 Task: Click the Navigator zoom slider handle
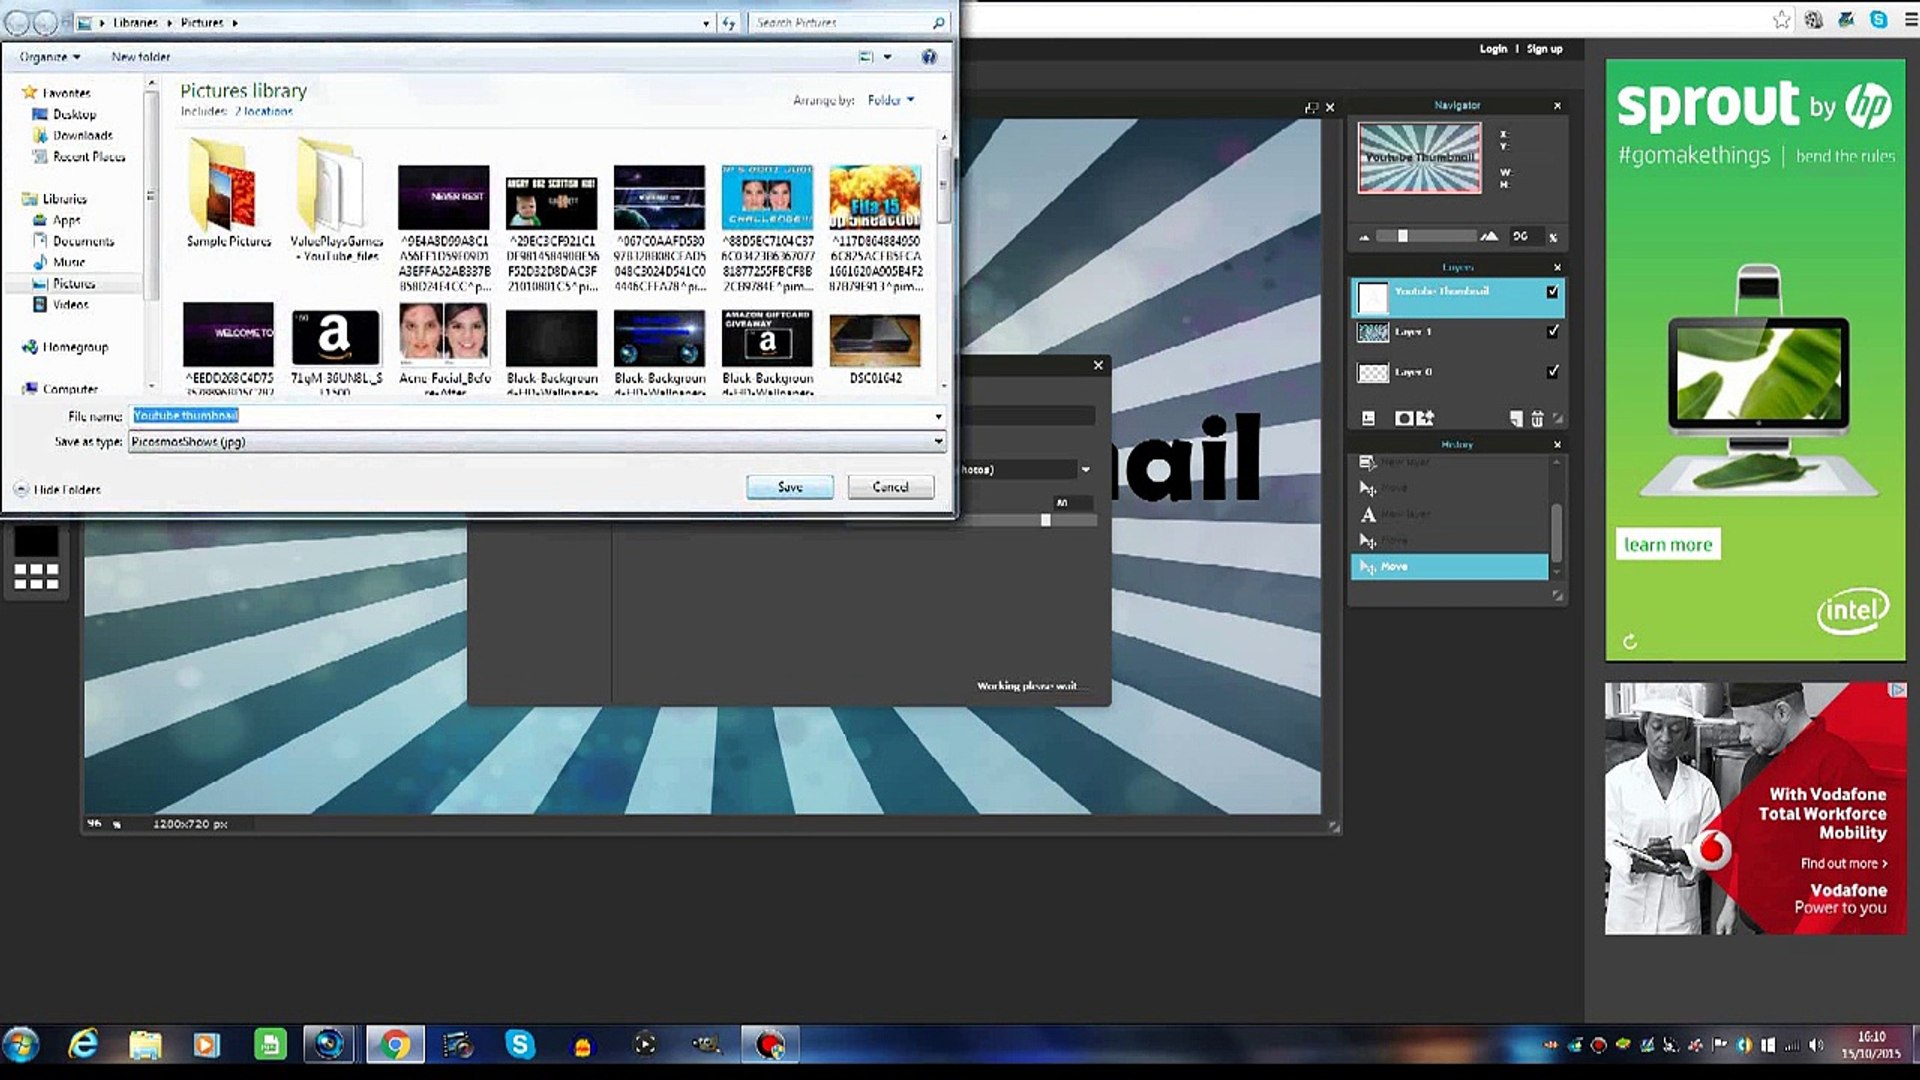[1402, 237]
